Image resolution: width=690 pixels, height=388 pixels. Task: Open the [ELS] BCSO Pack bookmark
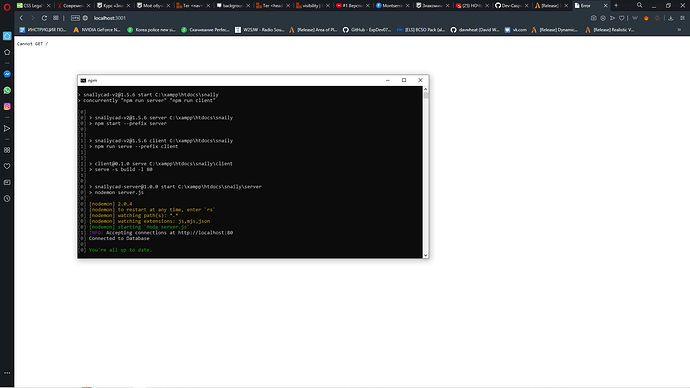[421, 30]
